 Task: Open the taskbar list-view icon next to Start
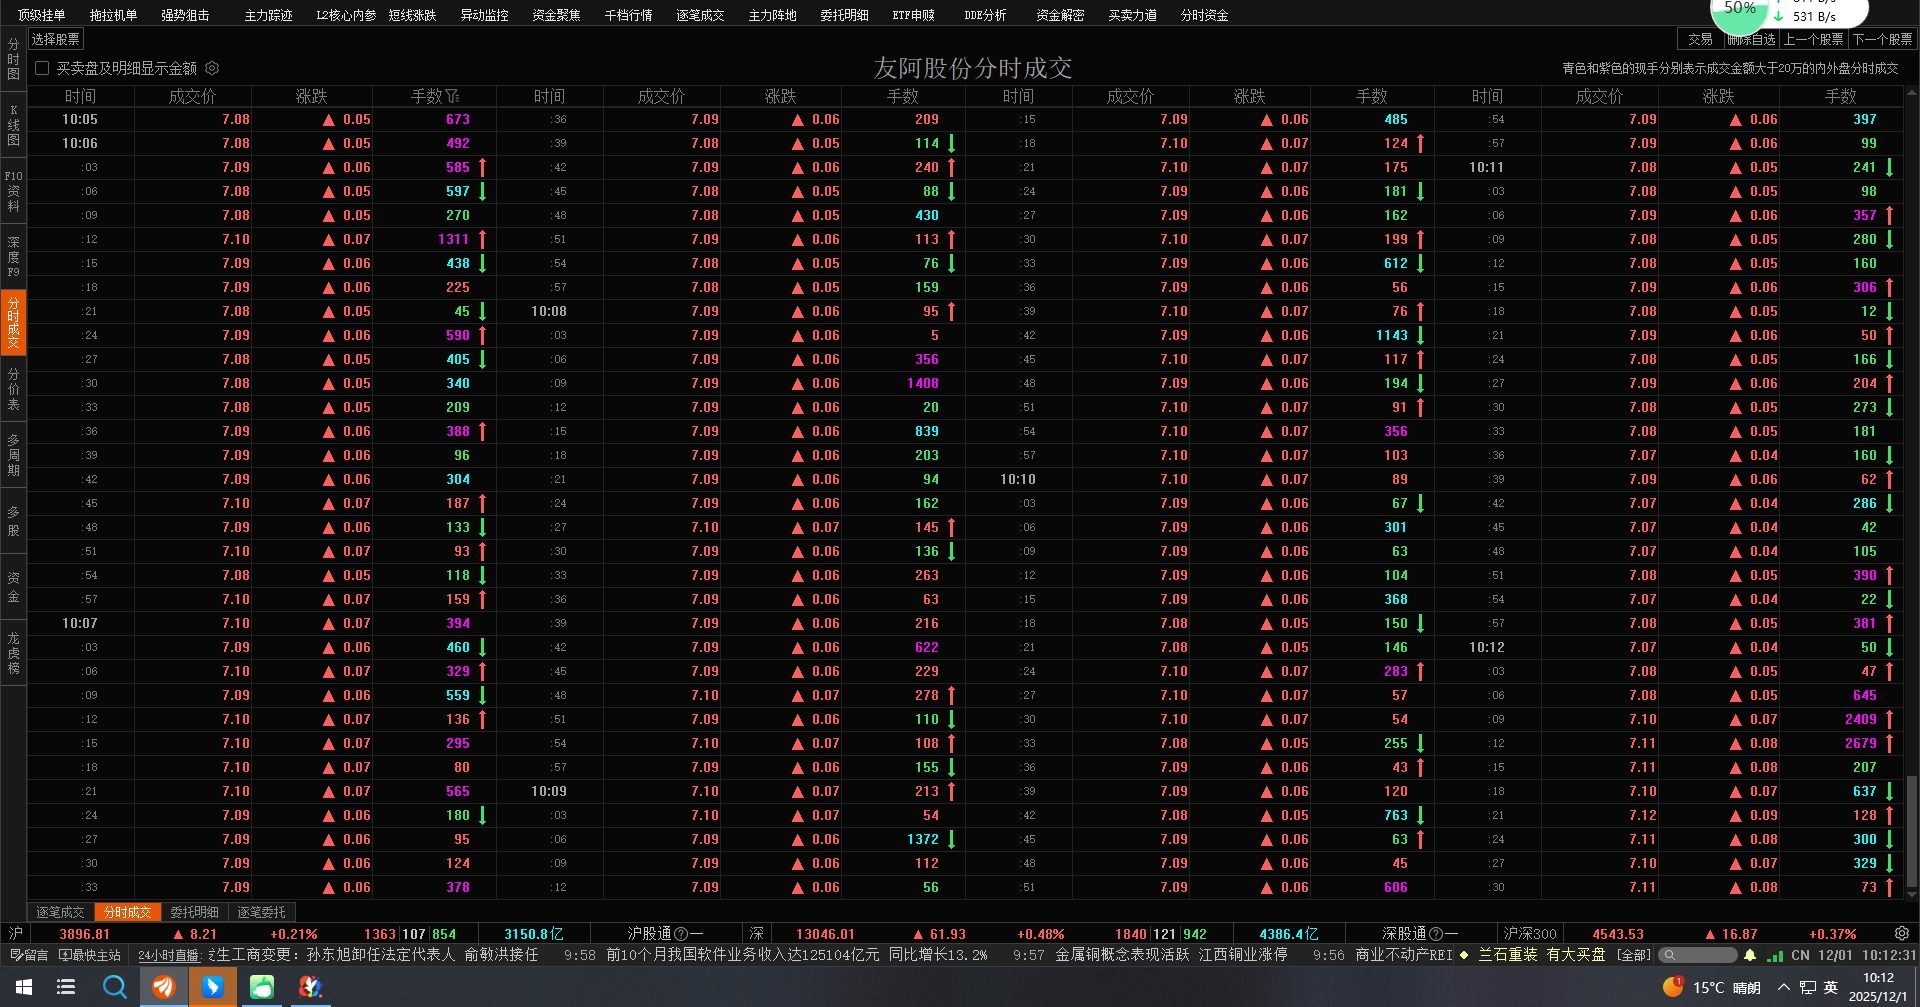pos(66,987)
